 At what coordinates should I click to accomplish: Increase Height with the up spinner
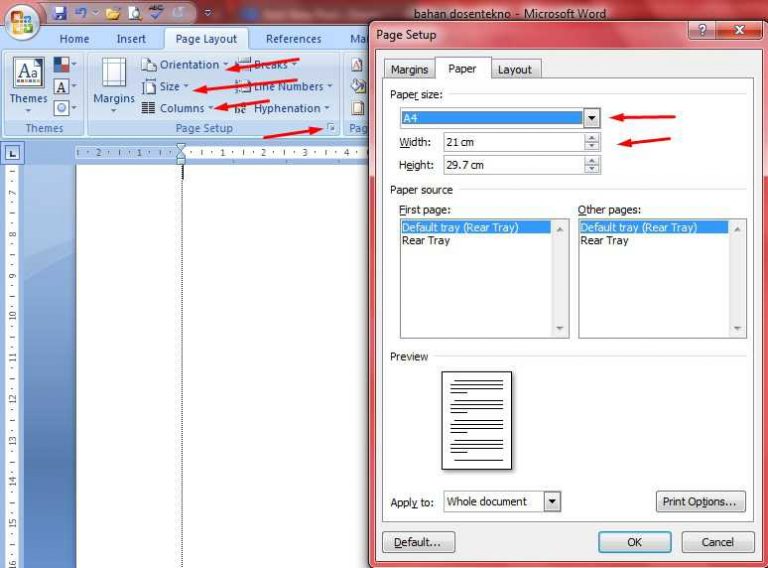592,161
